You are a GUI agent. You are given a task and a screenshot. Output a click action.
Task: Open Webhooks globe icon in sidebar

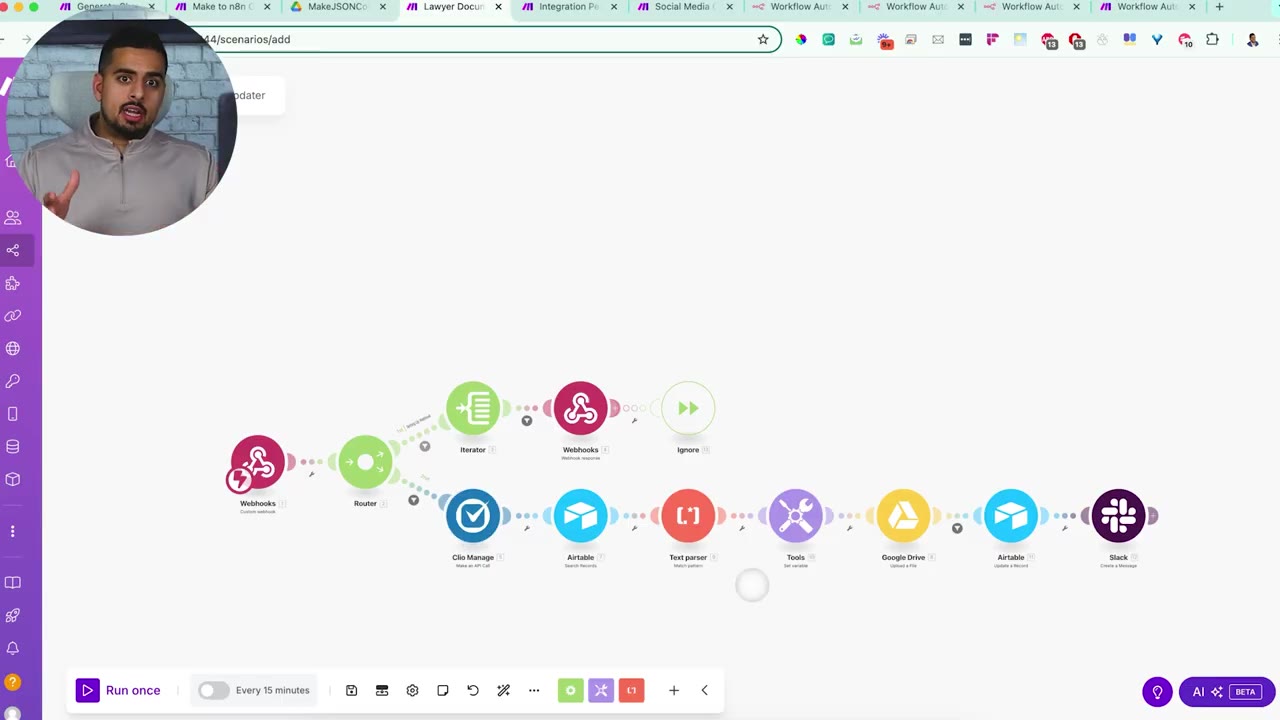[13, 349]
